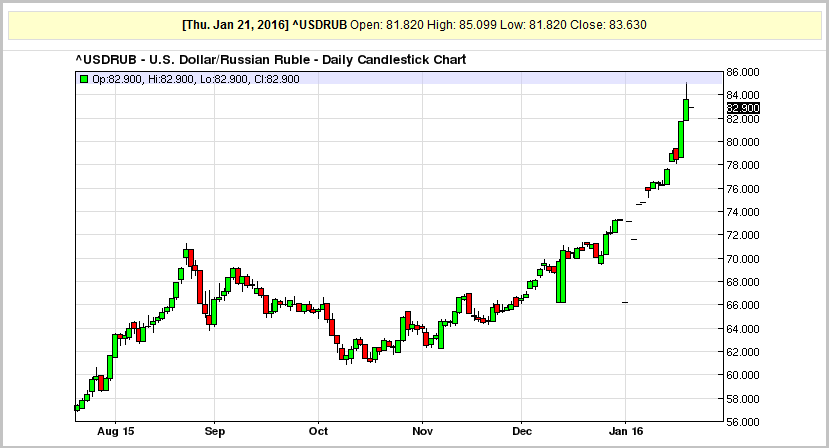Click the 'Jan 16' x-axis label
This screenshot has width=829, height=448.
[x=626, y=431]
